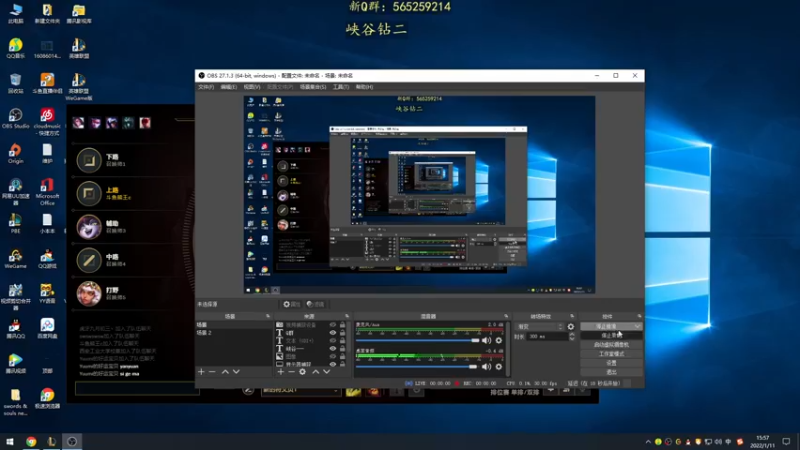
Task: Toggle visibility of 图像 source
Action: click(x=333, y=356)
